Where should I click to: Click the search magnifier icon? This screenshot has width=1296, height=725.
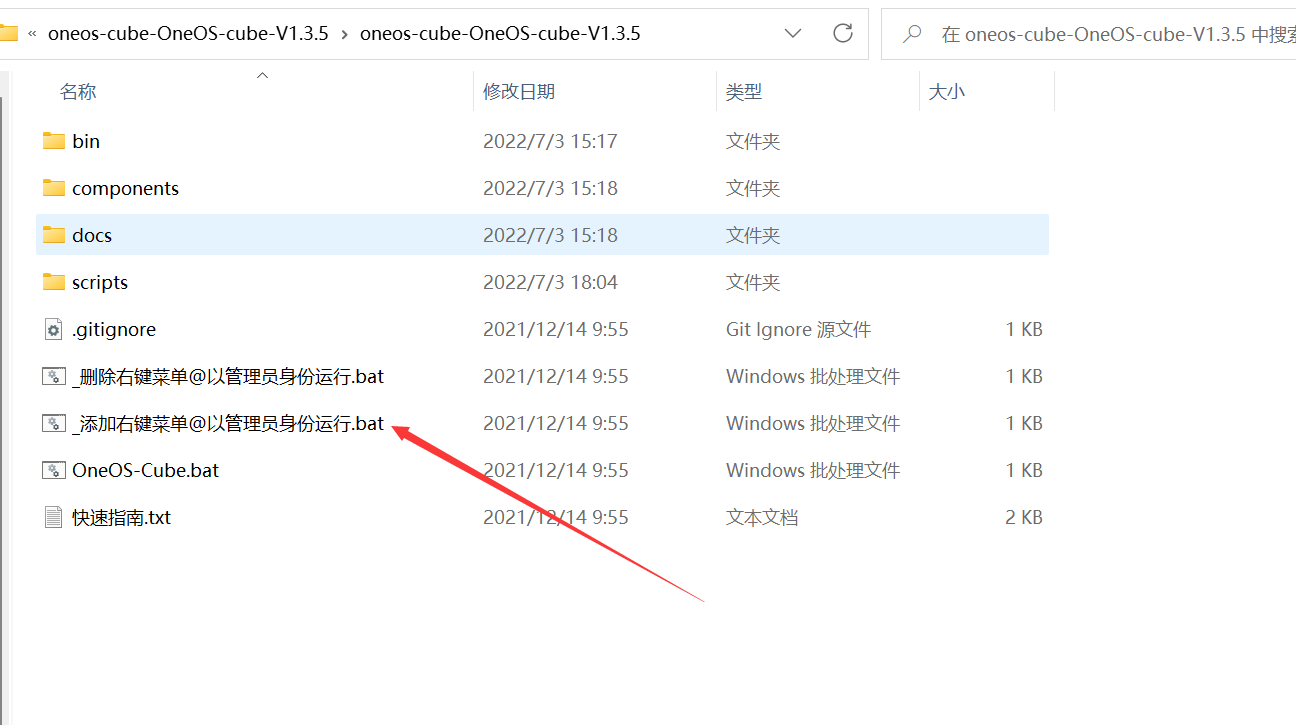click(912, 34)
